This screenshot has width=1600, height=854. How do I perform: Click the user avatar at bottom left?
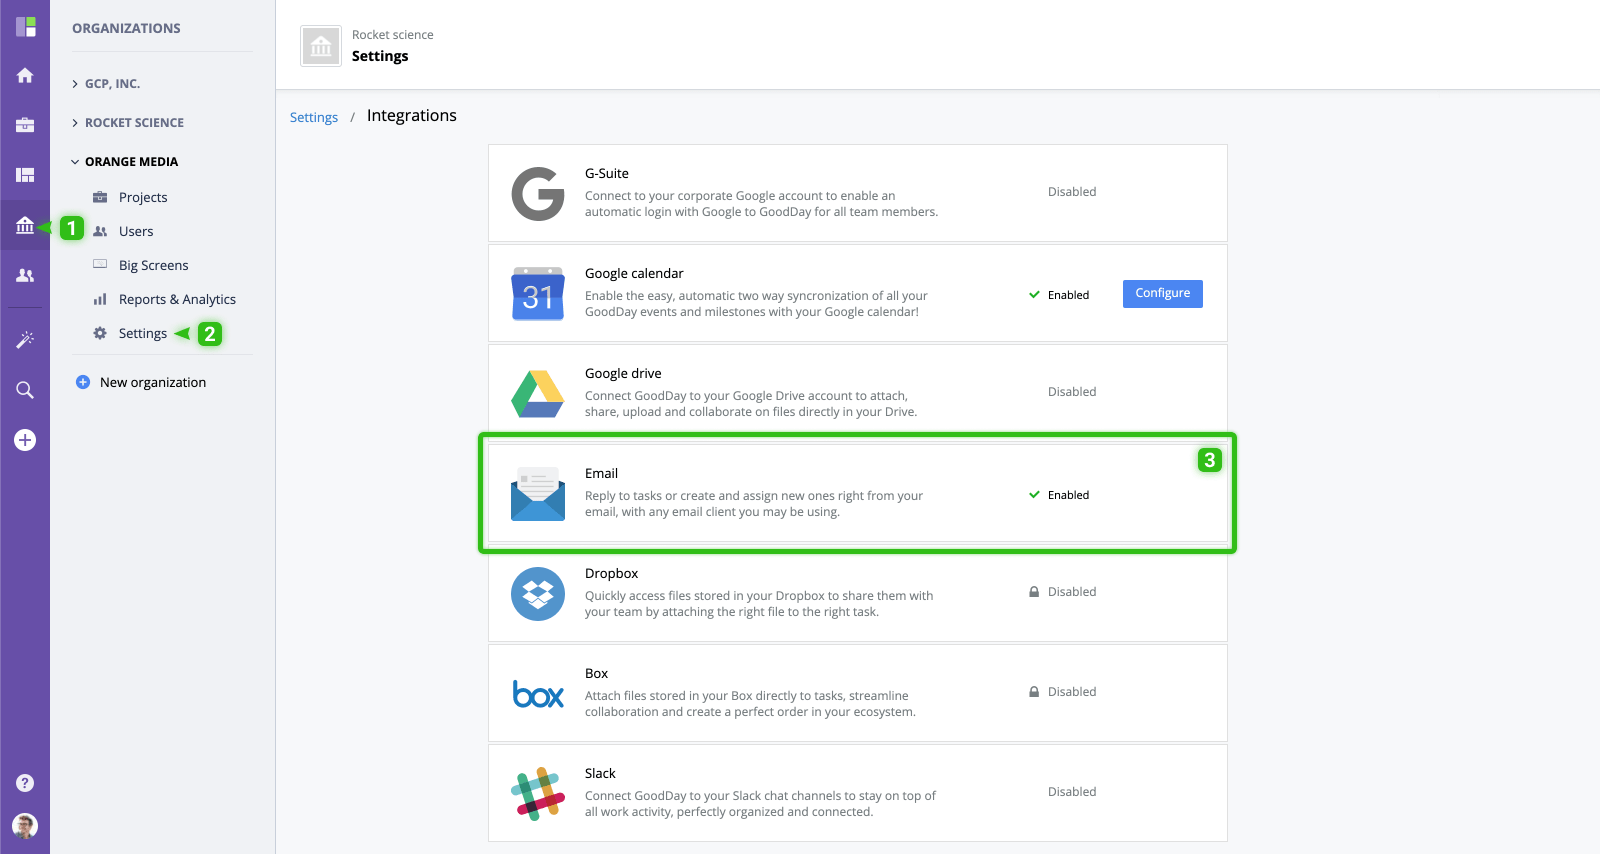pyautogui.click(x=25, y=825)
